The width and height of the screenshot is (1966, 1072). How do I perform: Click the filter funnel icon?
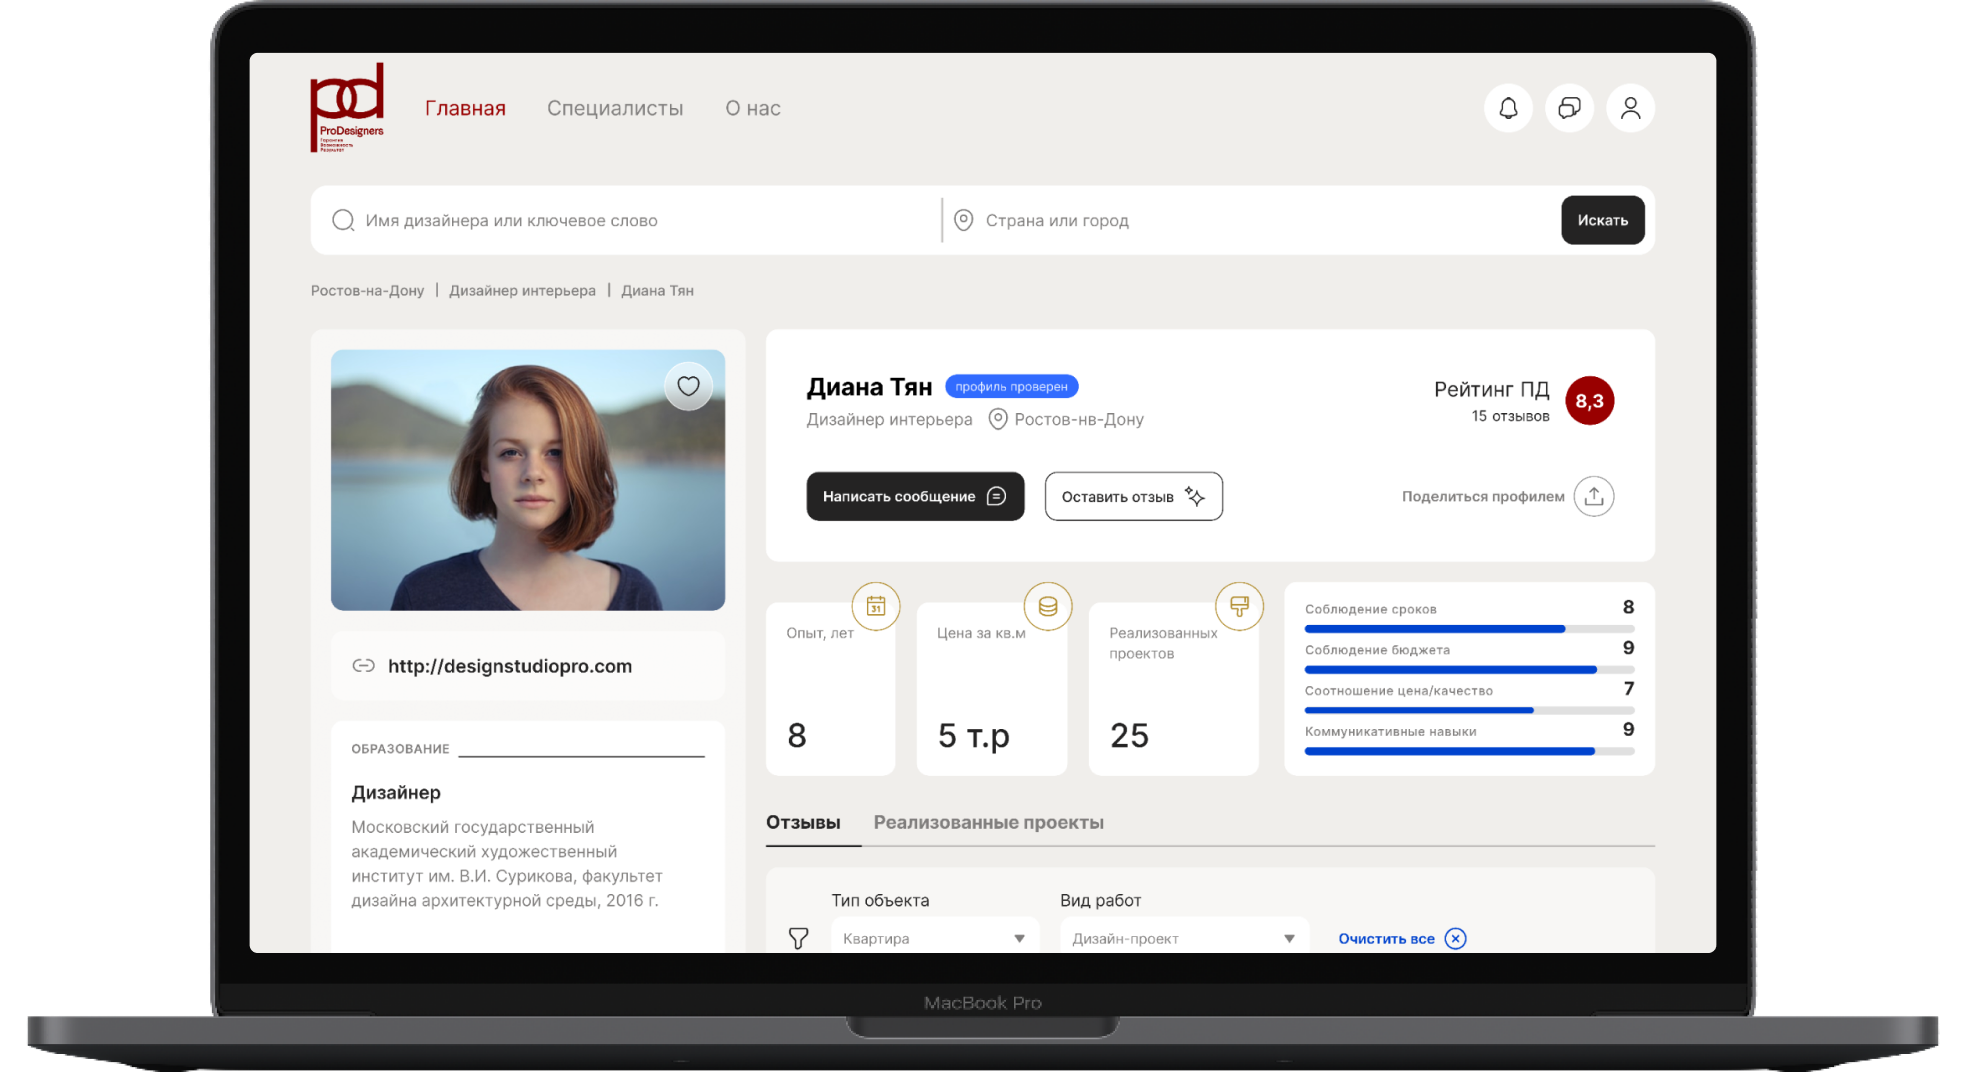(798, 938)
